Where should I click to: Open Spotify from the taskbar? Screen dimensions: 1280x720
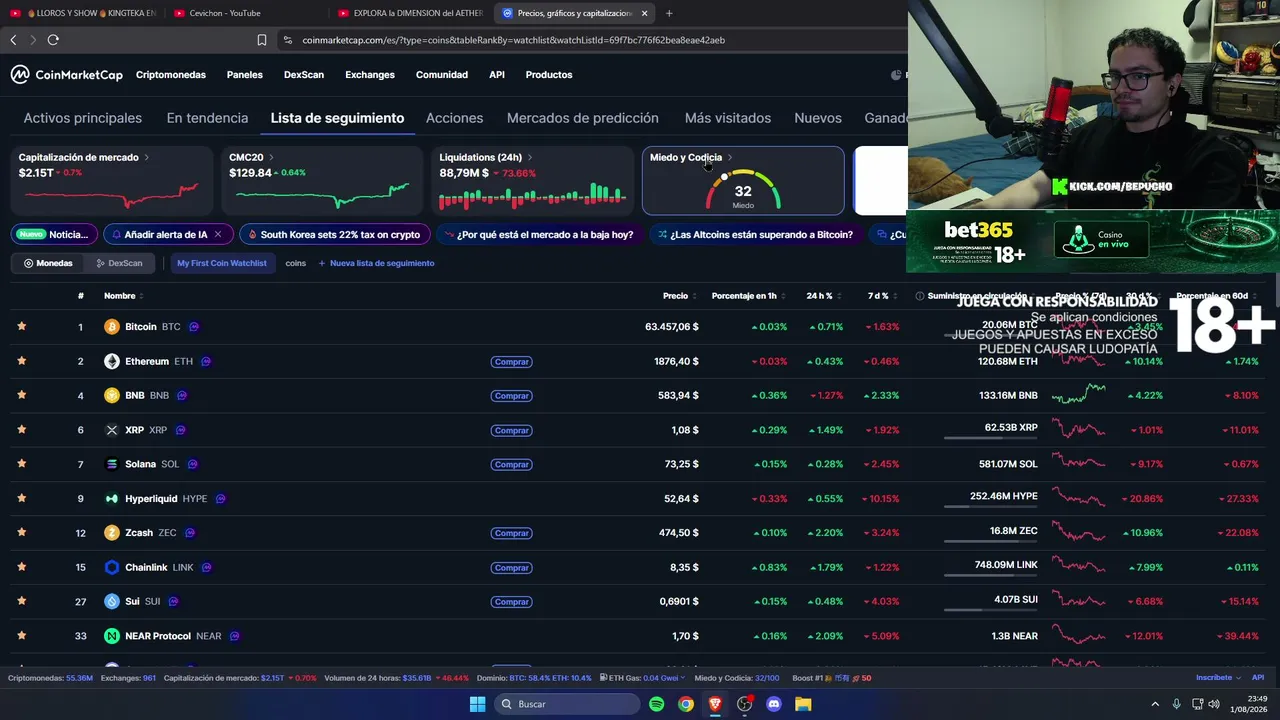tap(656, 704)
